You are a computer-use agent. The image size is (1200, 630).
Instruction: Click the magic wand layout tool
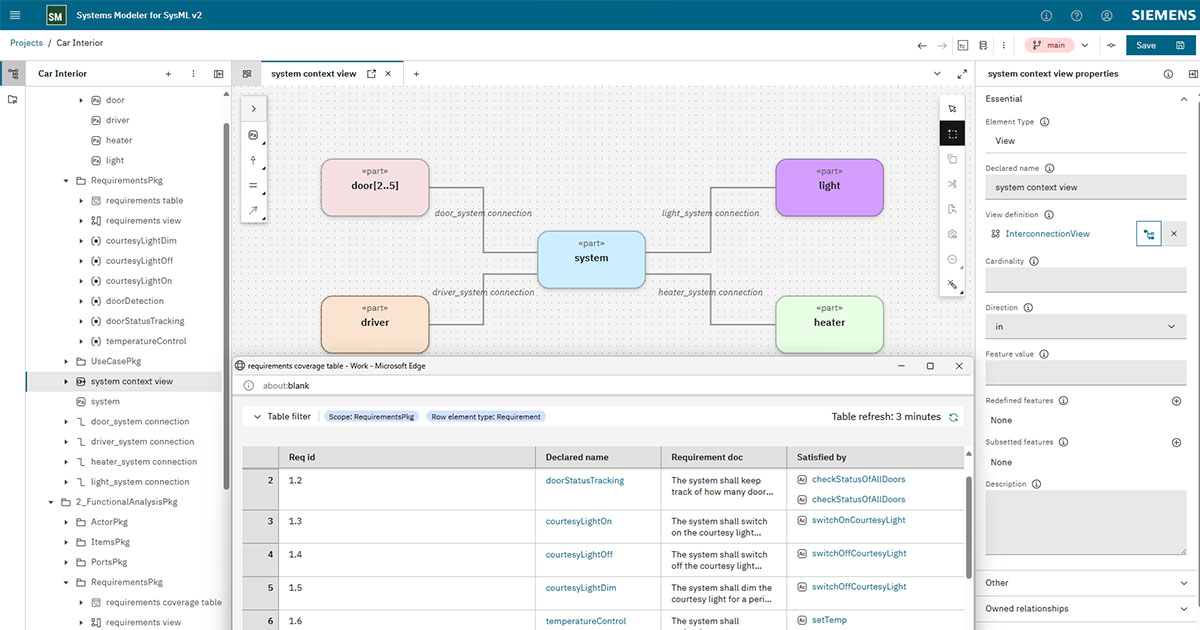(x=953, y=284)
